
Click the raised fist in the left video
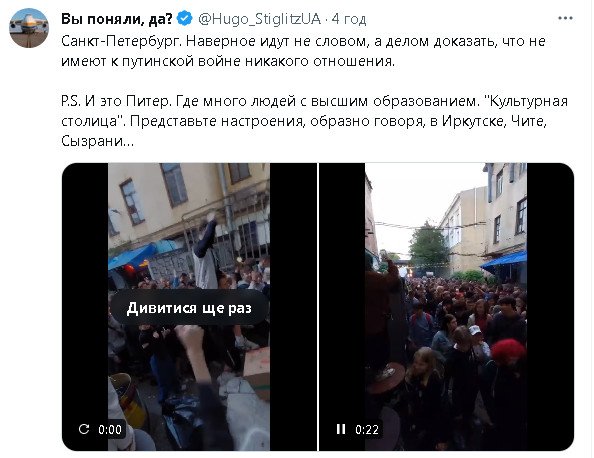(189, 337)
